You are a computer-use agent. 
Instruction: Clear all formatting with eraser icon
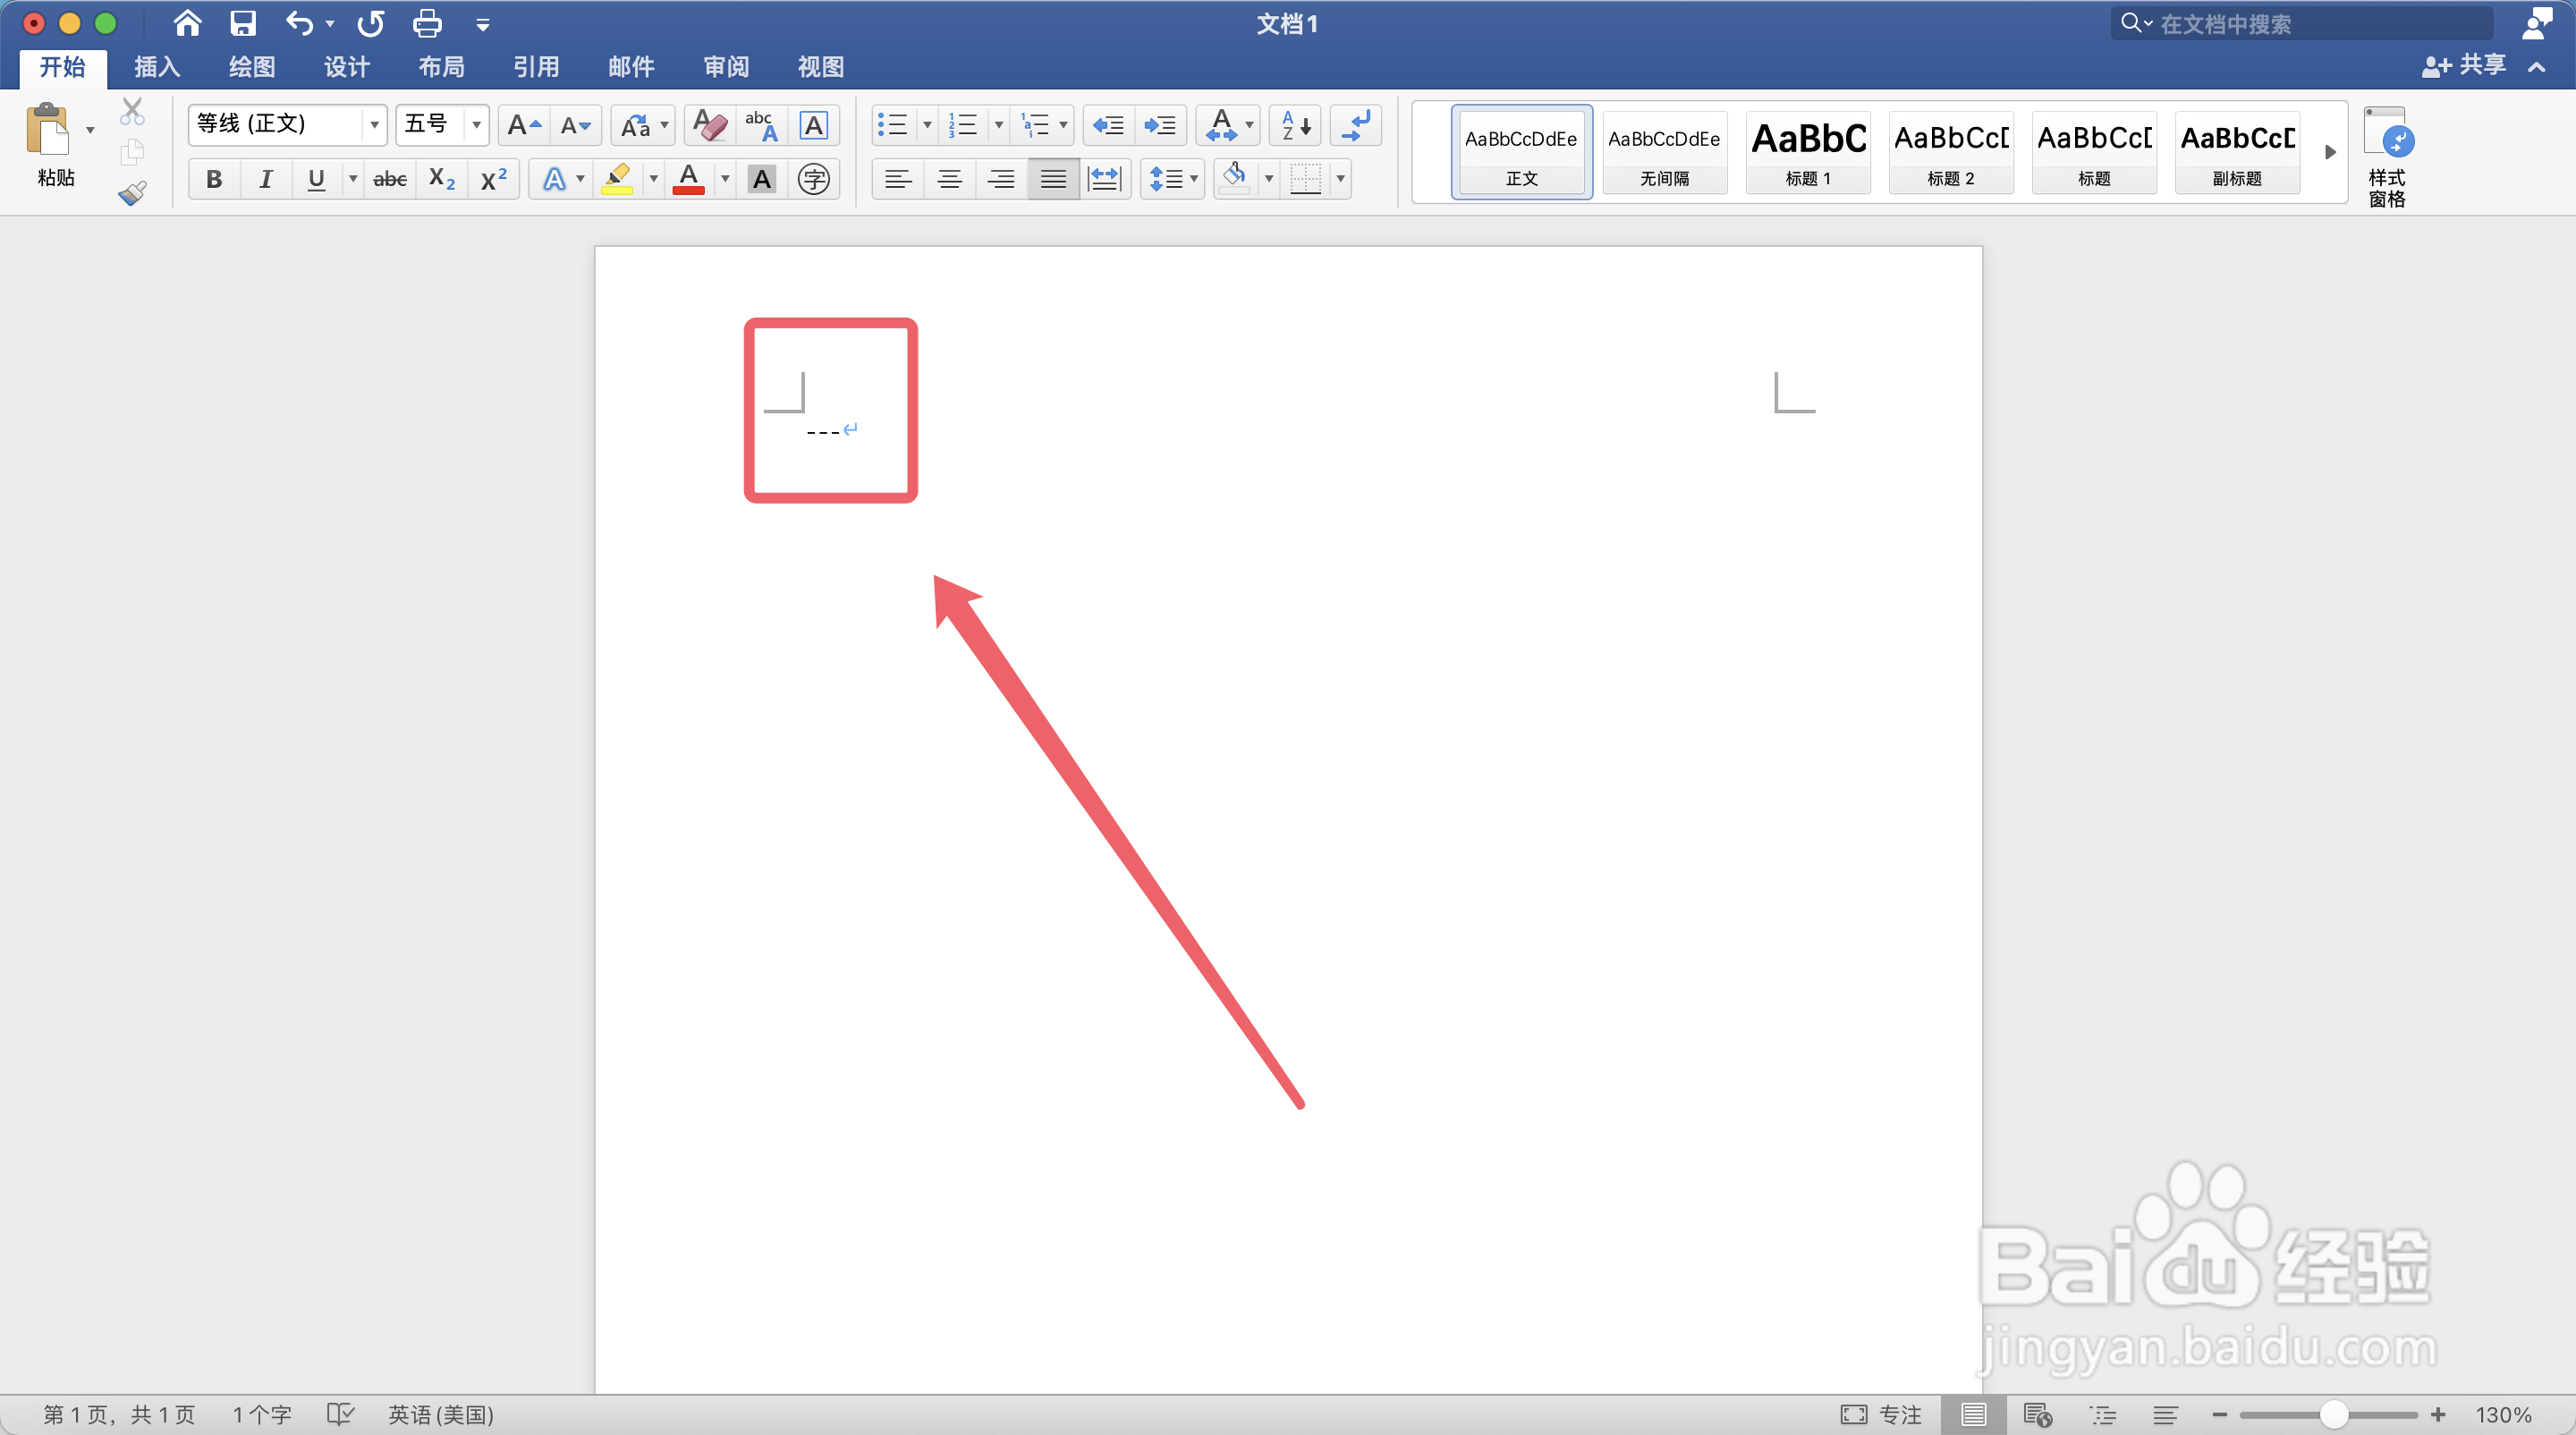(x=709, y=125)
